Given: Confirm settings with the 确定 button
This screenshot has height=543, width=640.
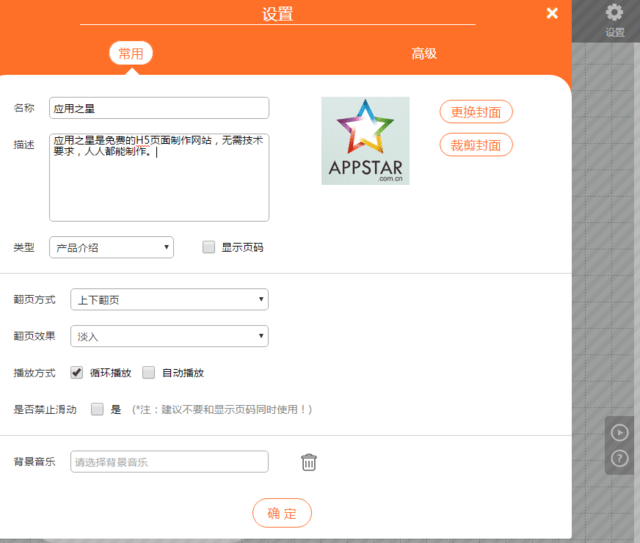Looking at the screenshot, I should pyautogui.click(x=282, y=513).
